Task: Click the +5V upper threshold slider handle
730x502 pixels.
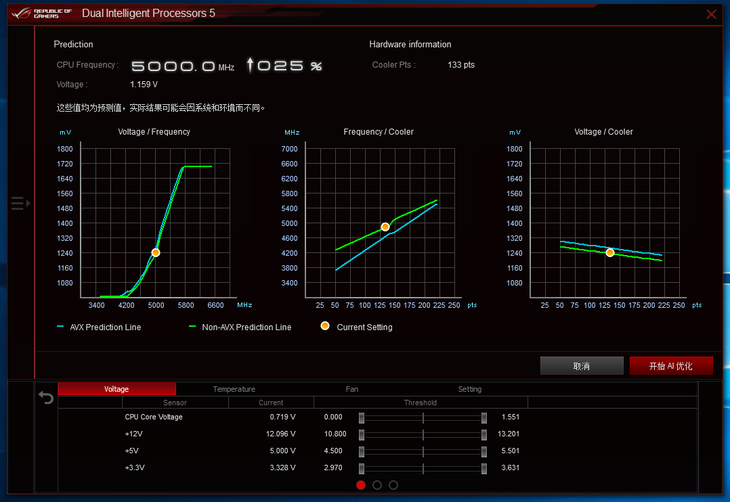Action: coord(484,451)
